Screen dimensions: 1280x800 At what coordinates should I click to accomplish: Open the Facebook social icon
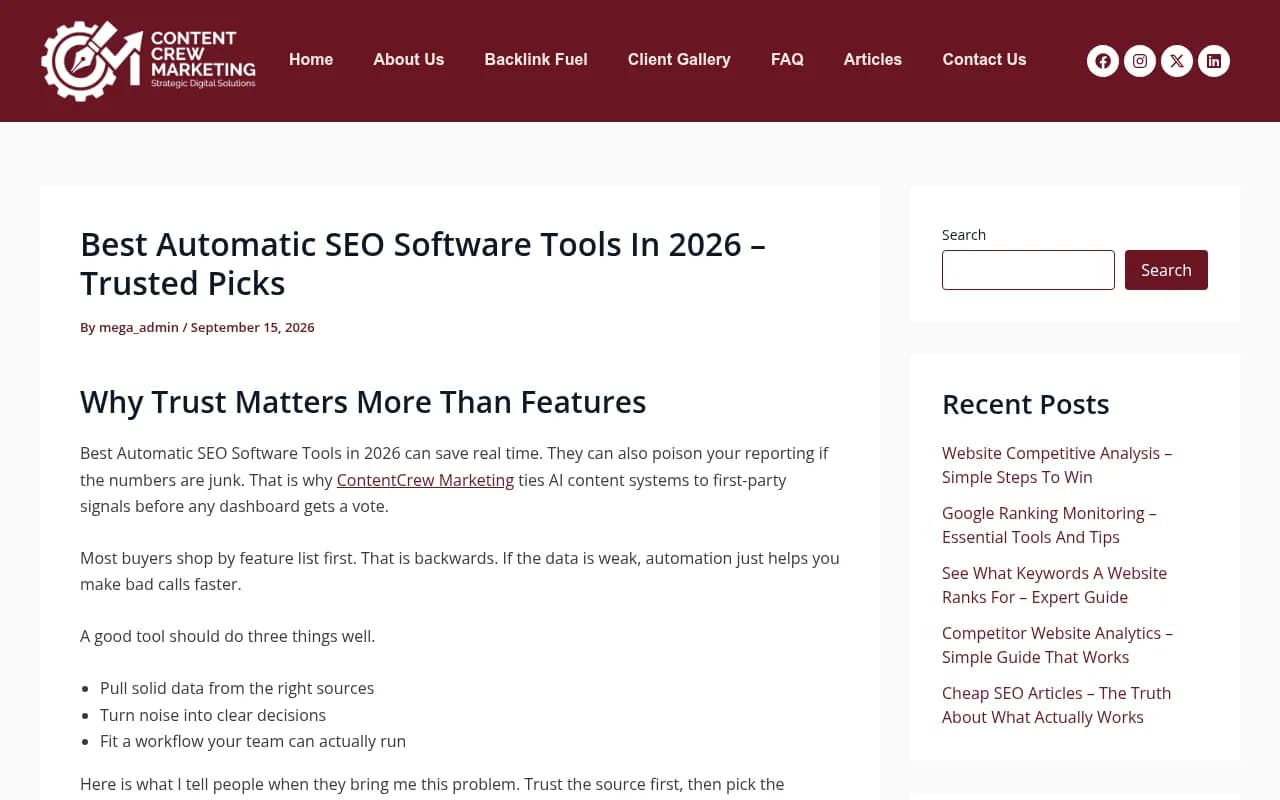click(1103, 61)
